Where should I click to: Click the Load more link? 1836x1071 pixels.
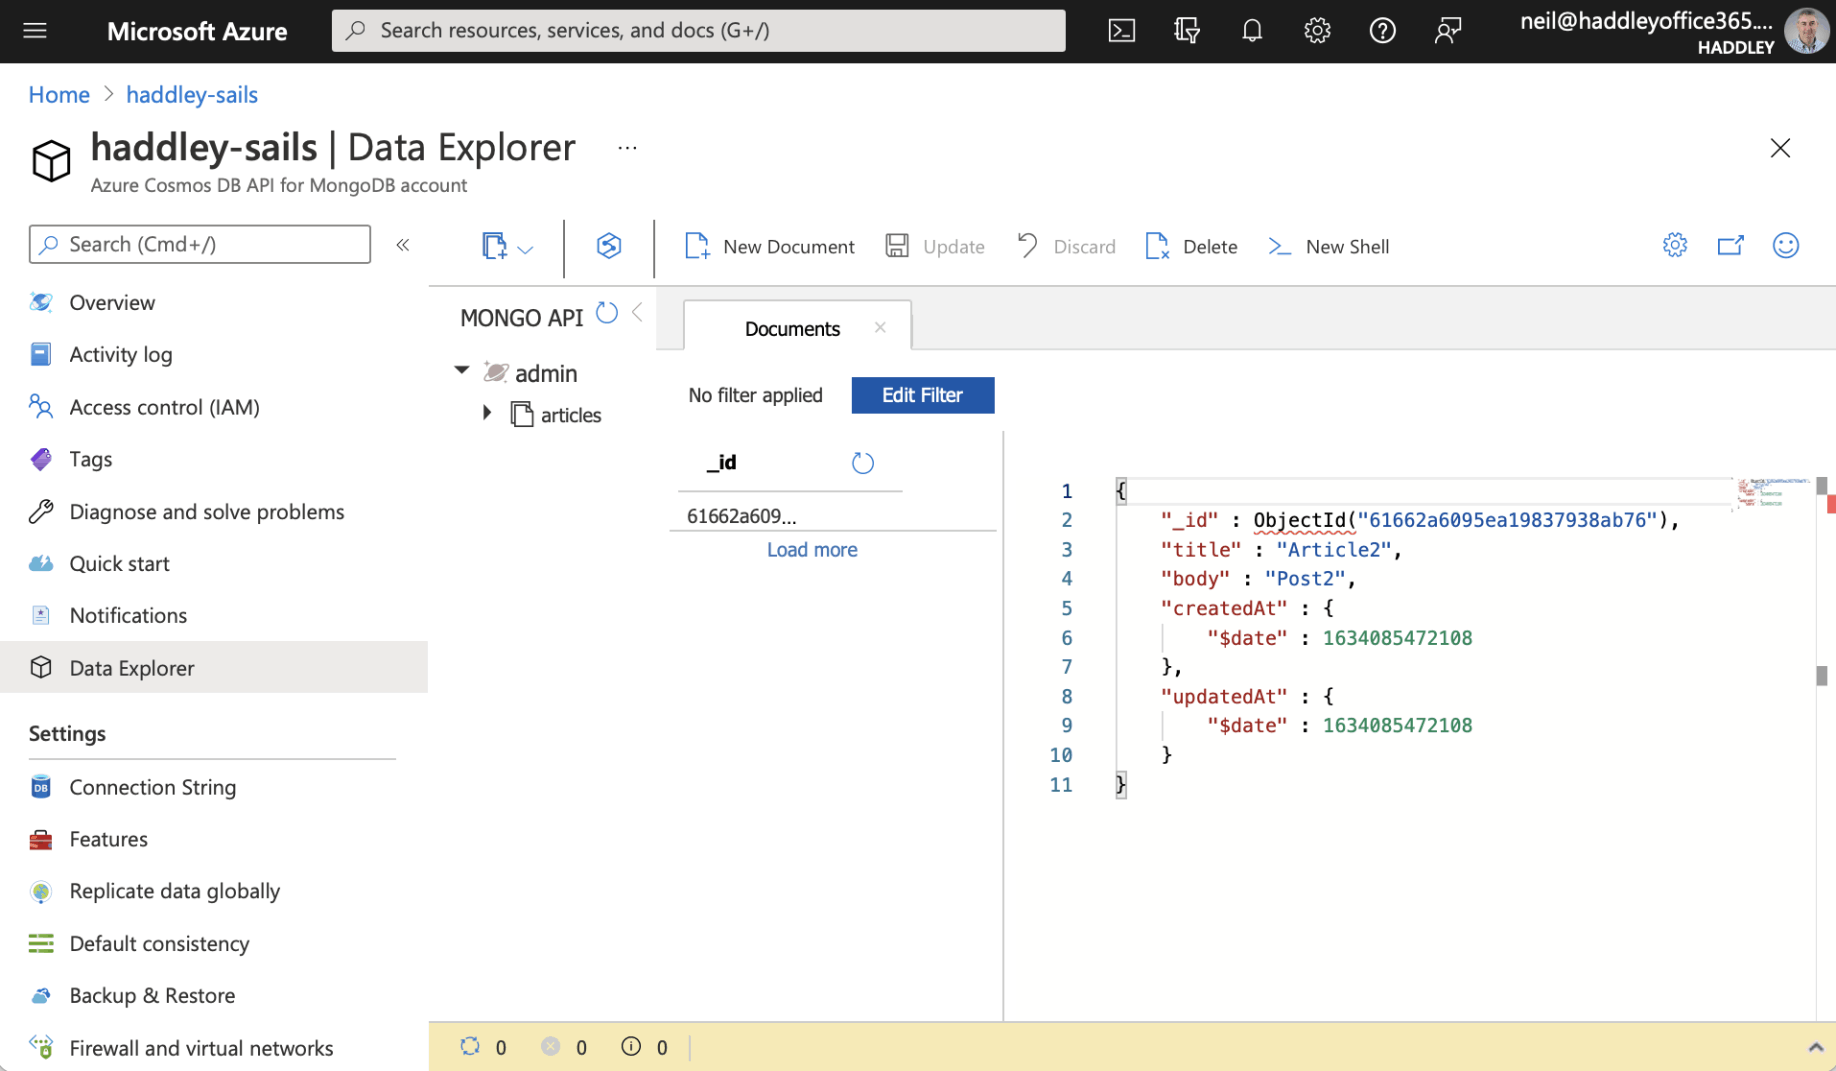pyautogui.click(x=811, y=550)
